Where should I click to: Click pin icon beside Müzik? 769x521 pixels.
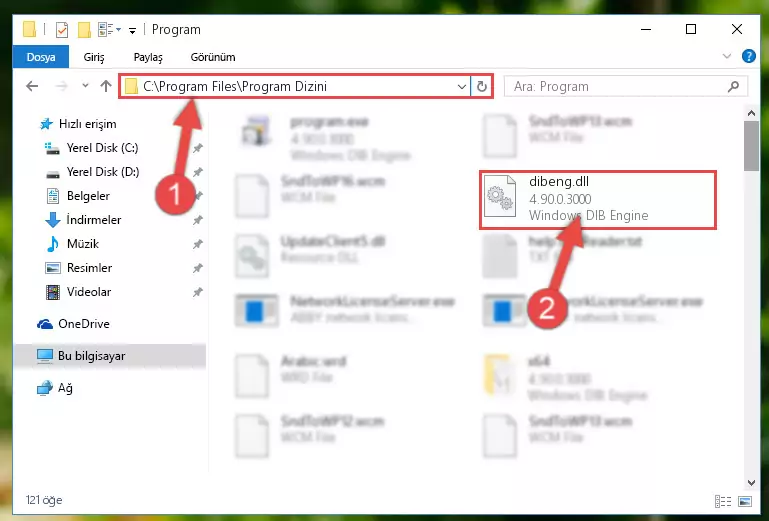click(x=198, y=244)
